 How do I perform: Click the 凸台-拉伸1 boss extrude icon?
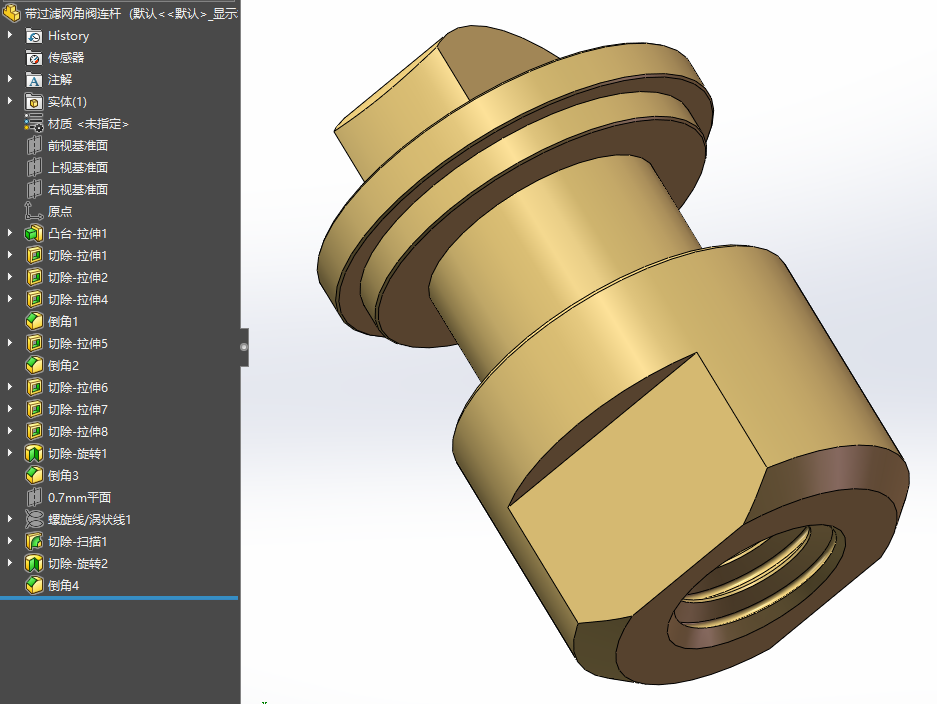point(34,234)
